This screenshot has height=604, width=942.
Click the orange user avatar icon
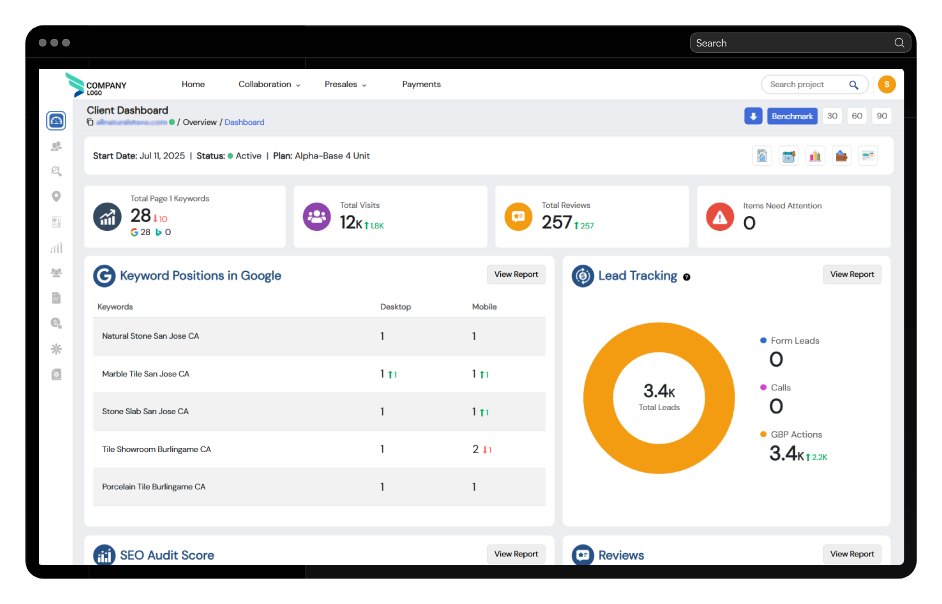tap(886, 85)
